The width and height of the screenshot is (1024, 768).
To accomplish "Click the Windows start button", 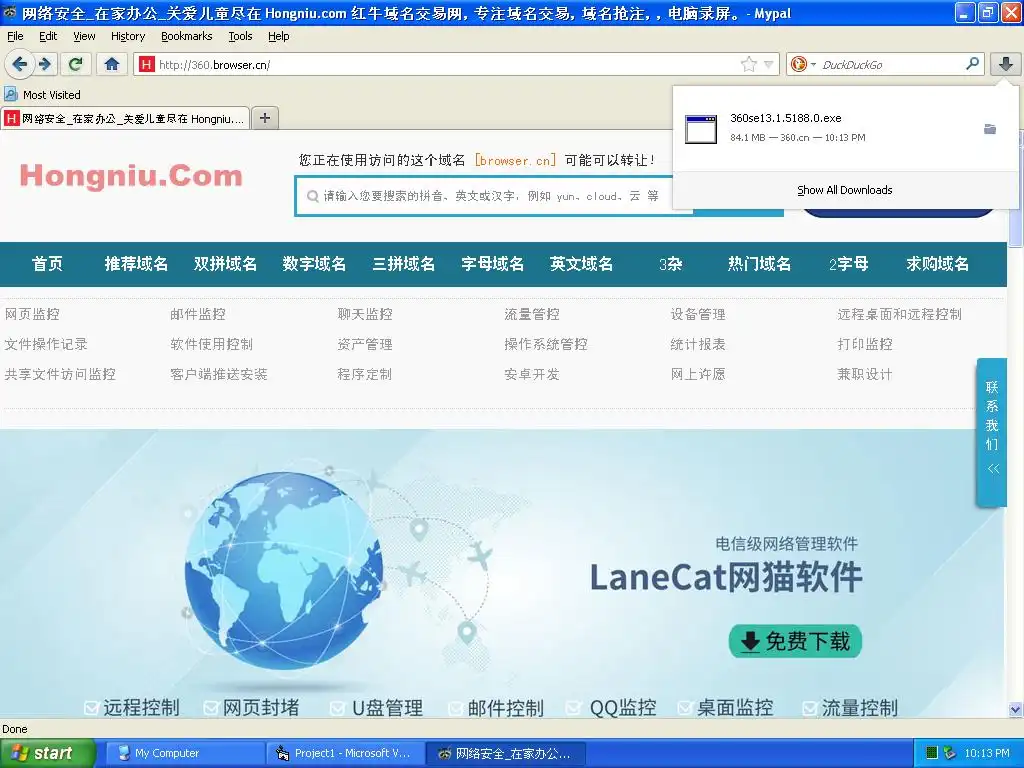I will click(47, 753).
